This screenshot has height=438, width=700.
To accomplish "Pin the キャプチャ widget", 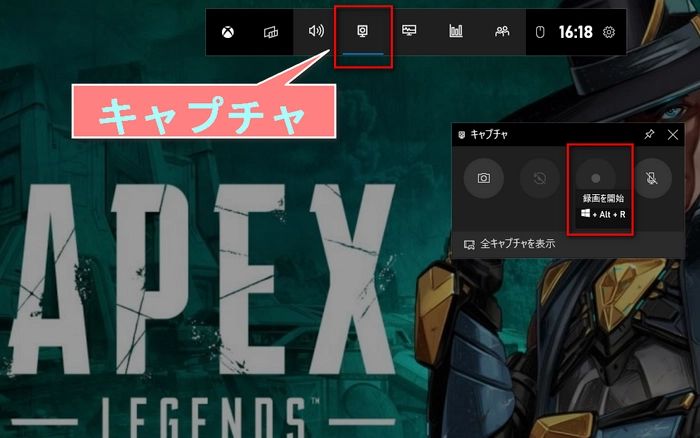I will pos(649,134).
